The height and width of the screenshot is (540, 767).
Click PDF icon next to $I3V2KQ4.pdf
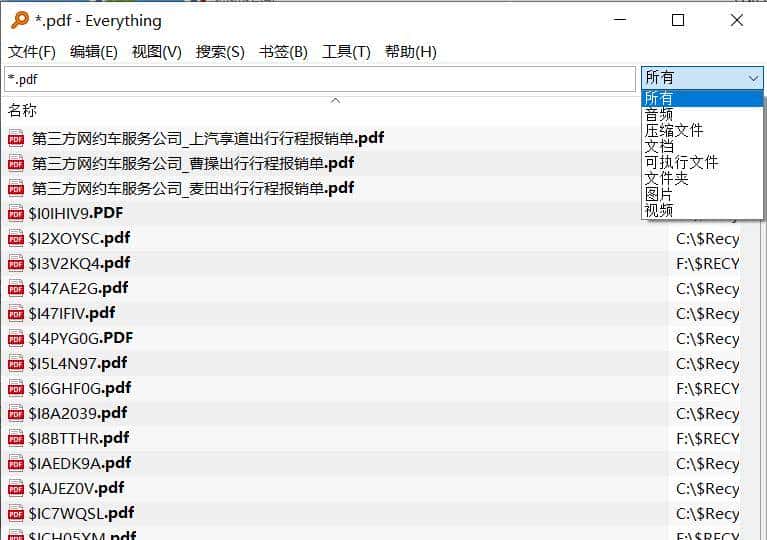(x=16, y=263)
